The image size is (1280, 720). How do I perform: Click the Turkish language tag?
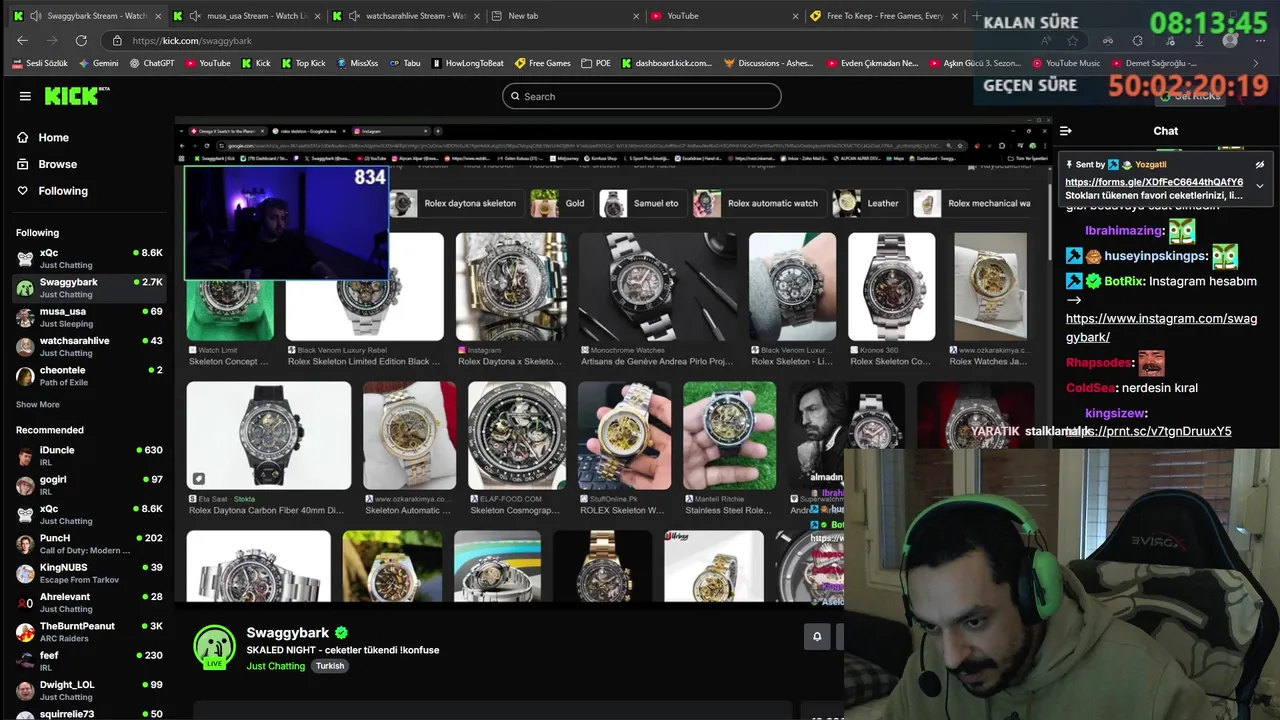coord(330,666)
